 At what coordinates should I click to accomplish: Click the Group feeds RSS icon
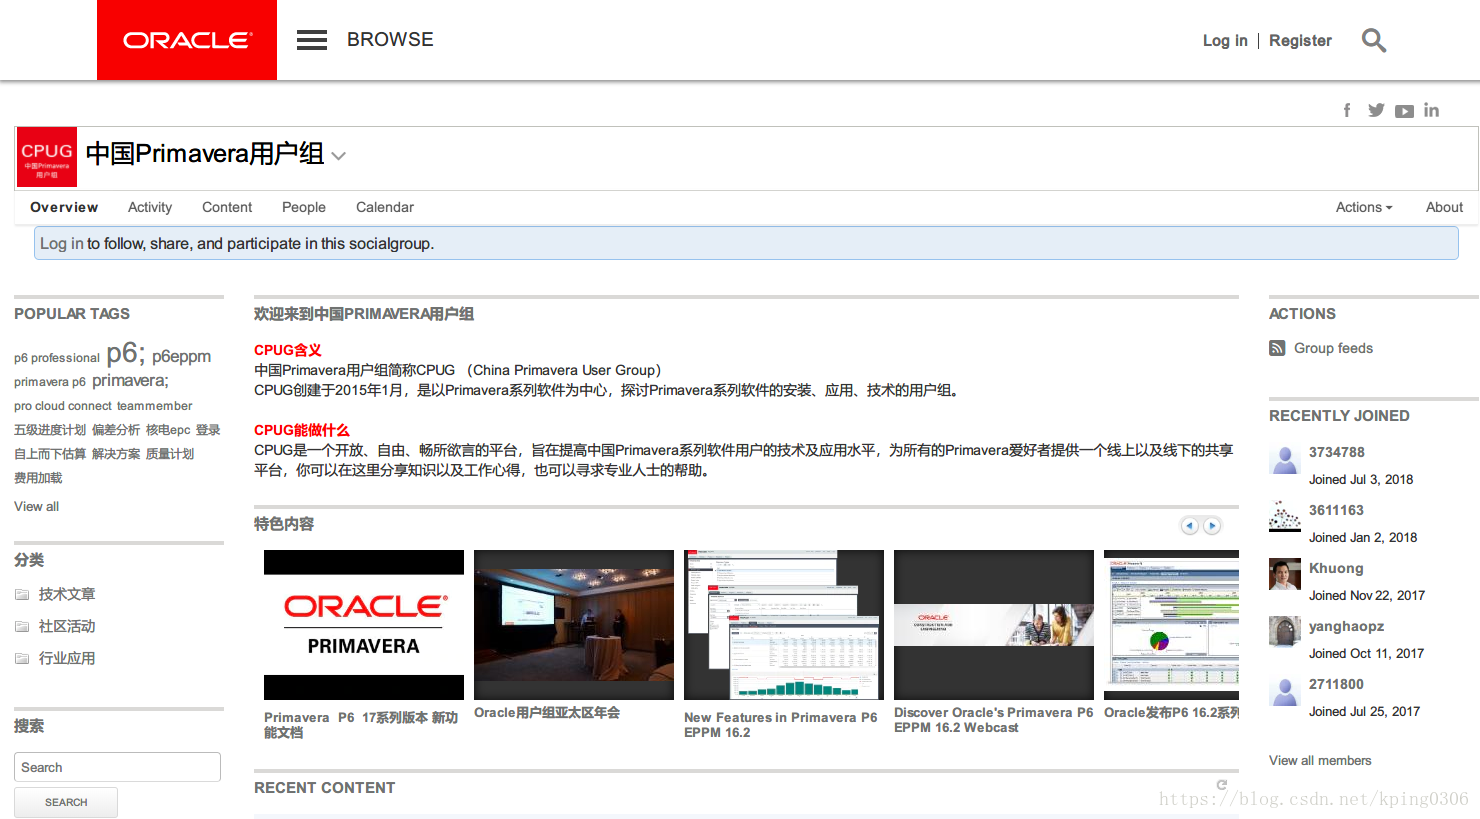(1277, 348)
